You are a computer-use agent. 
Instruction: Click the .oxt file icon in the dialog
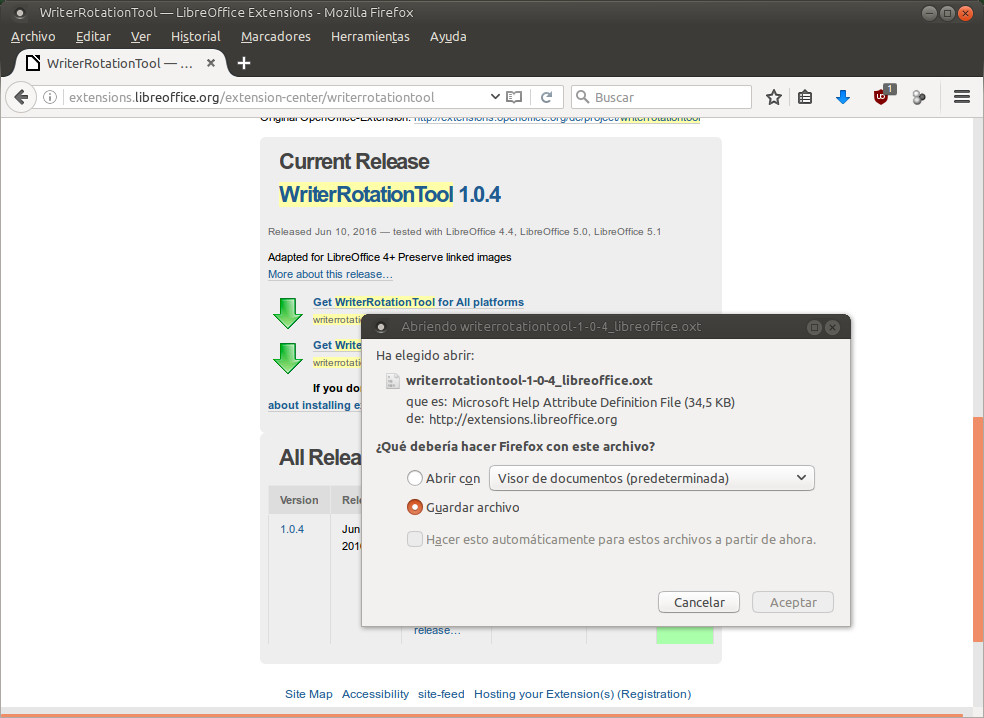click(x=393, y=381)
